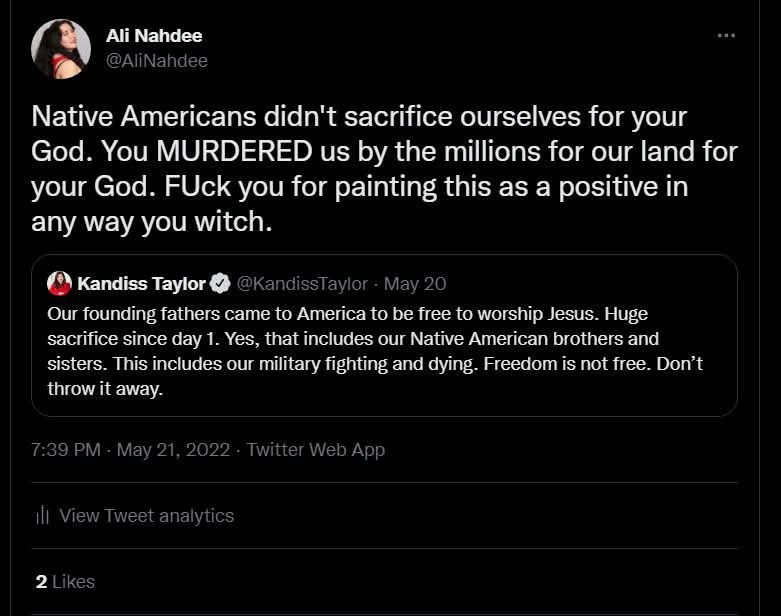
Task: Click the 'Native American brothers' line in quote
Action: coord(353,339)
